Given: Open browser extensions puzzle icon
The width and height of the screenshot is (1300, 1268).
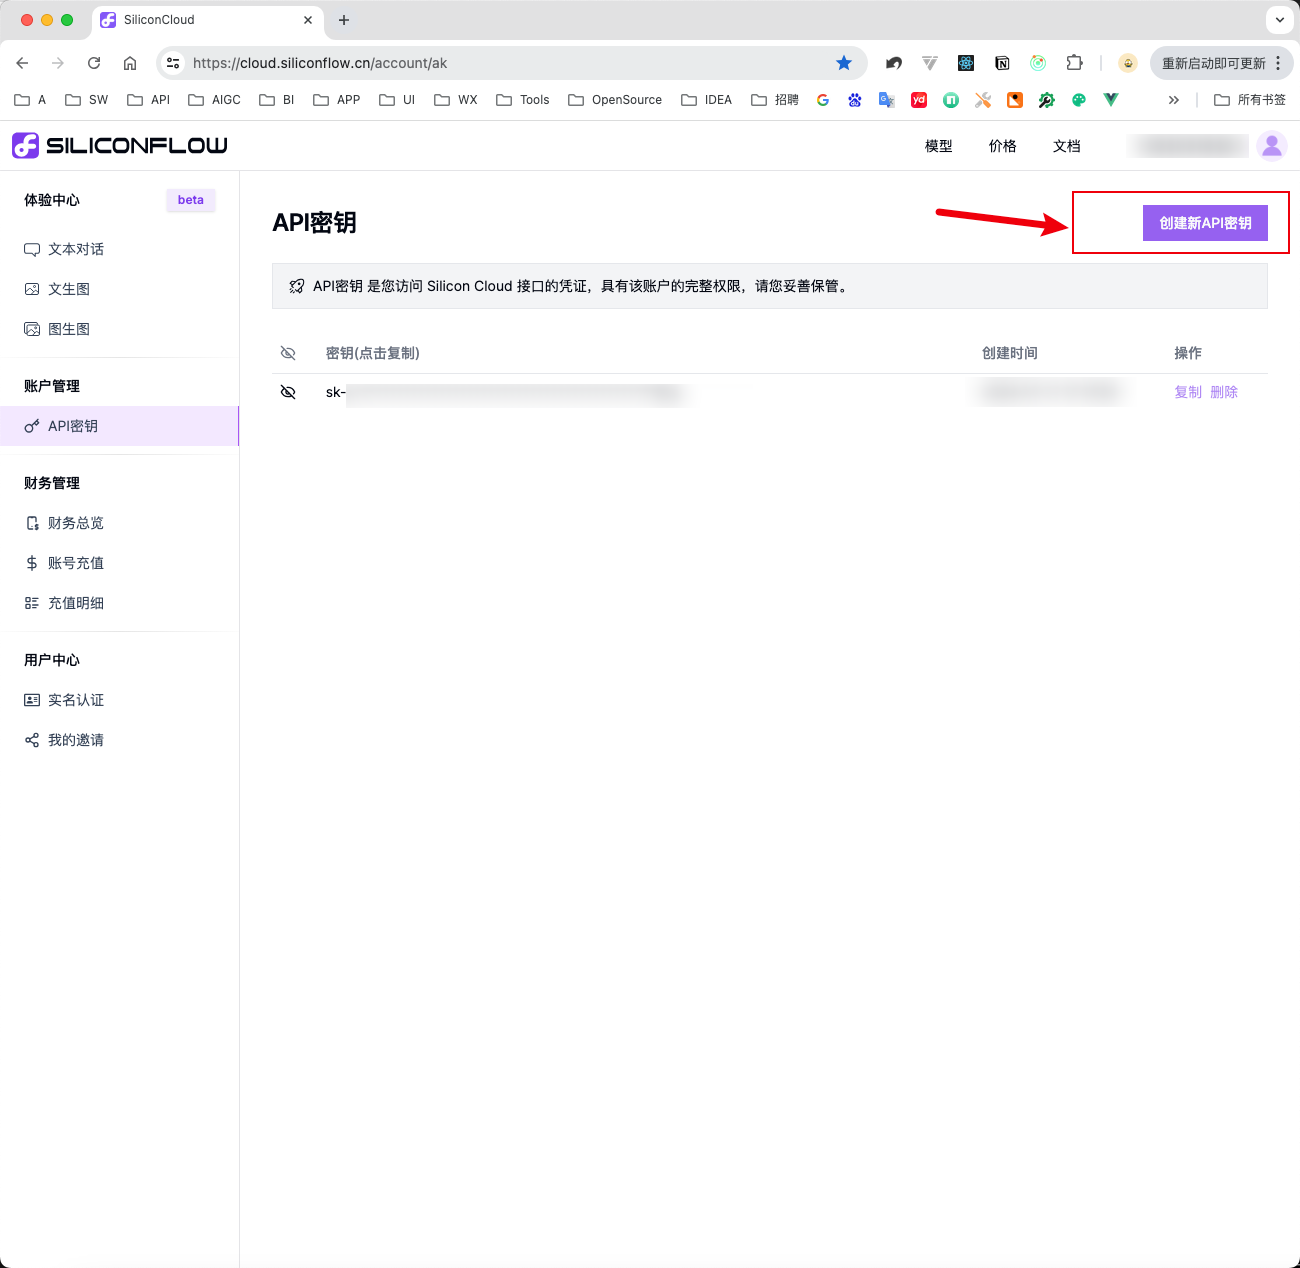Looking at the screenshot, I should coord(1074,63).
